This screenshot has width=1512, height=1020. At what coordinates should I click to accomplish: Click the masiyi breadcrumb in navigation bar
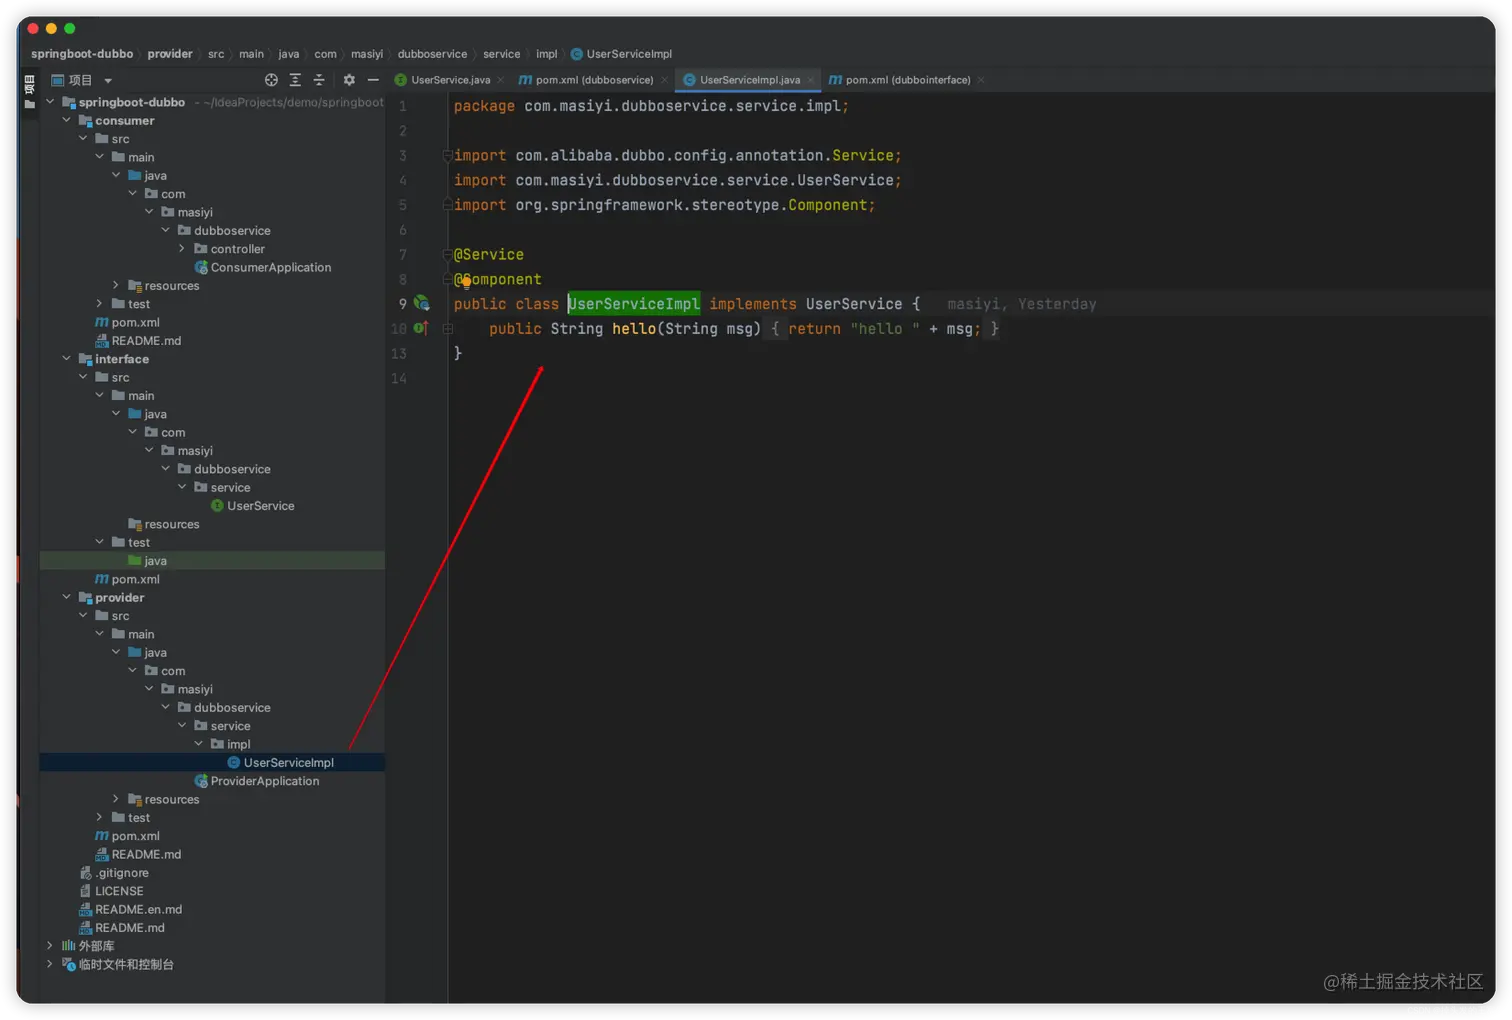[x=367, y=54]
